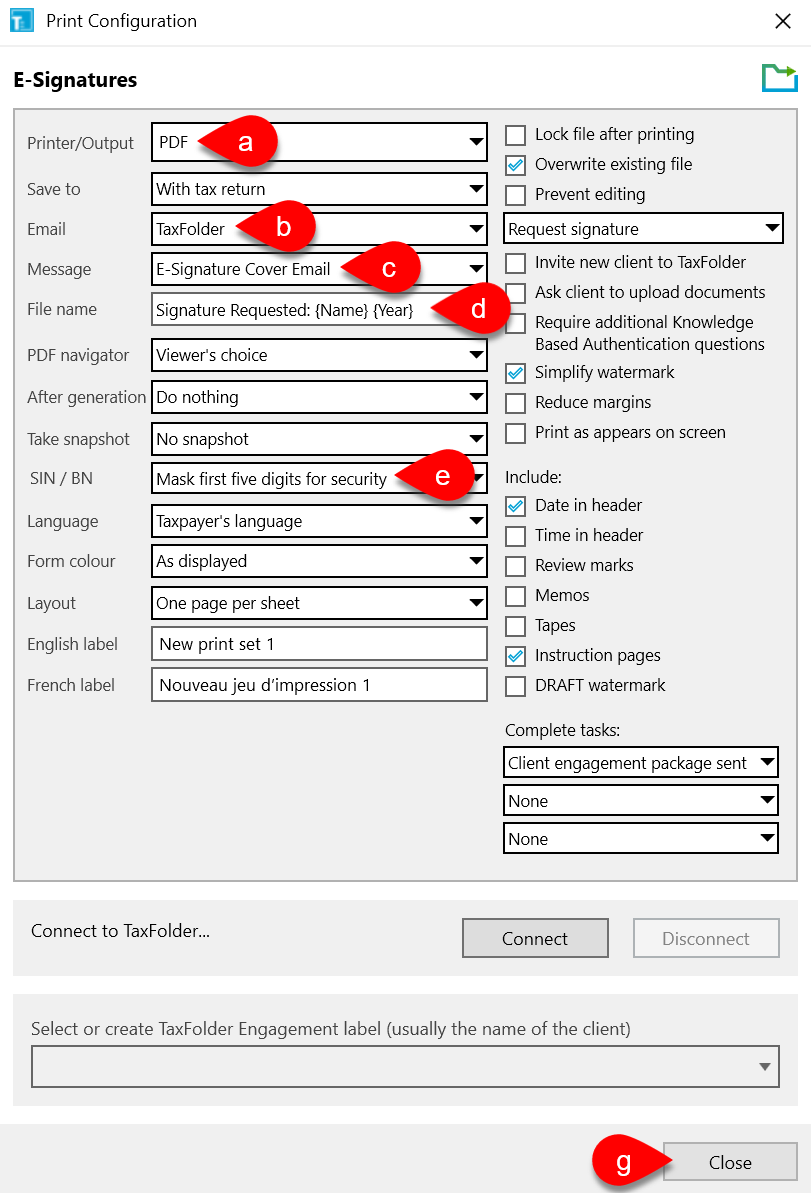The image size is (811, 1193).
Task: Open the PDF navigator dropdown
Action: 320,355
